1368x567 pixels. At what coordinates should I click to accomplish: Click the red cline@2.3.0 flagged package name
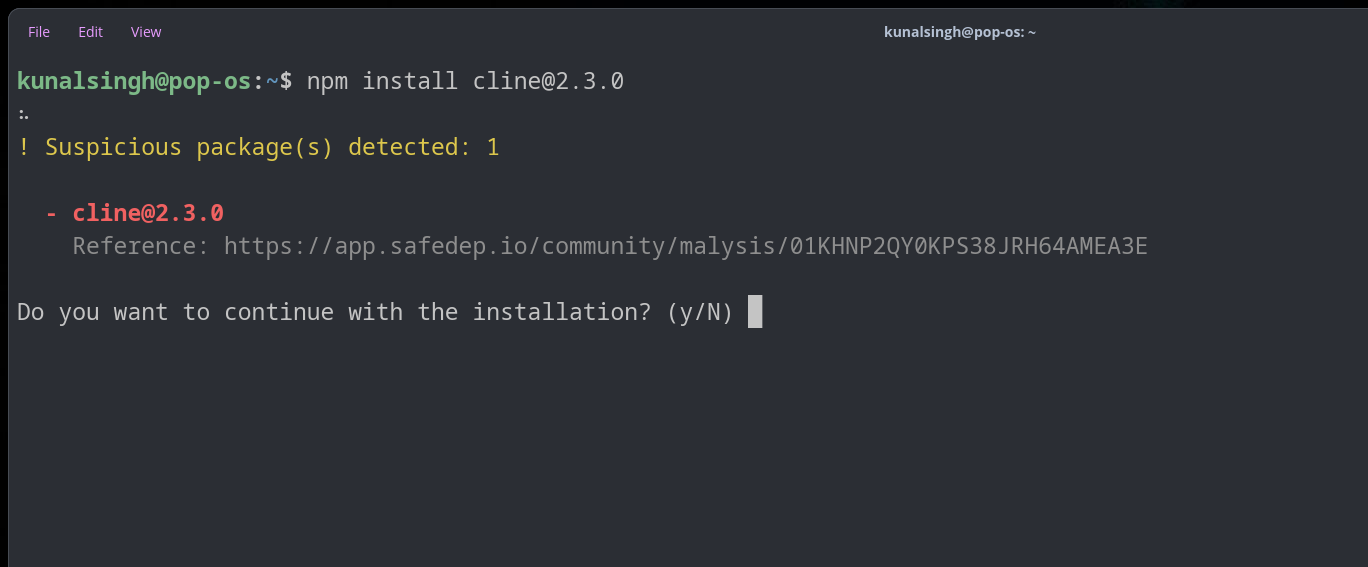click(148, 213)
